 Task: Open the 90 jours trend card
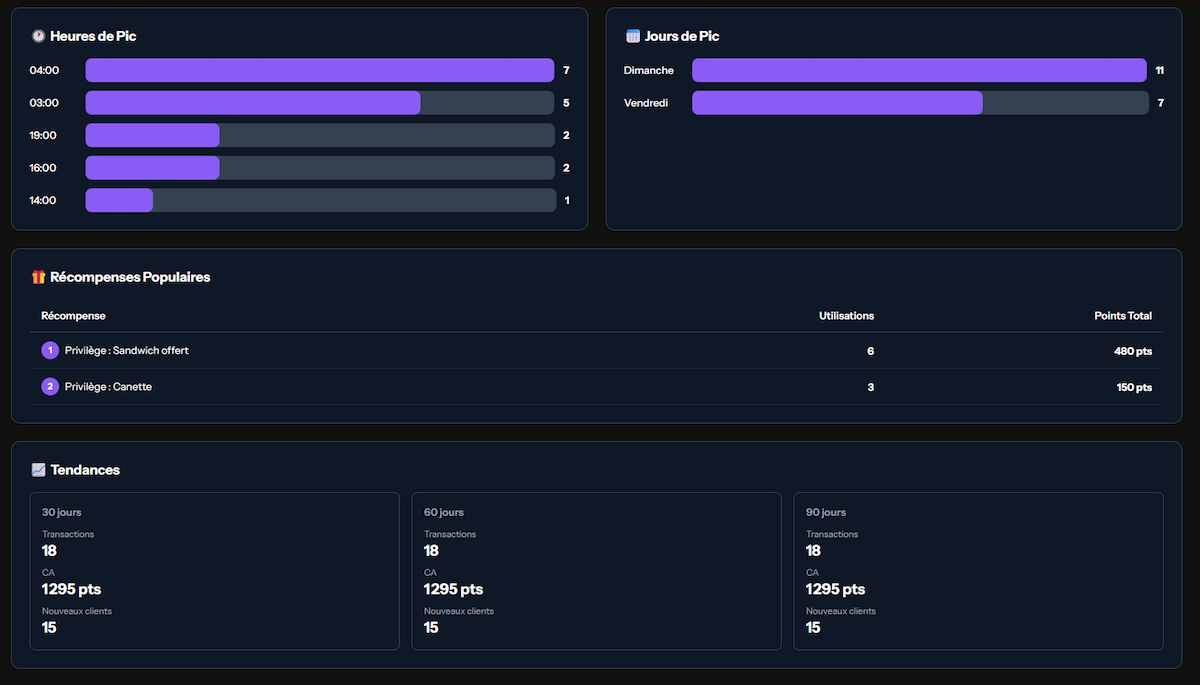pos(978,571)
